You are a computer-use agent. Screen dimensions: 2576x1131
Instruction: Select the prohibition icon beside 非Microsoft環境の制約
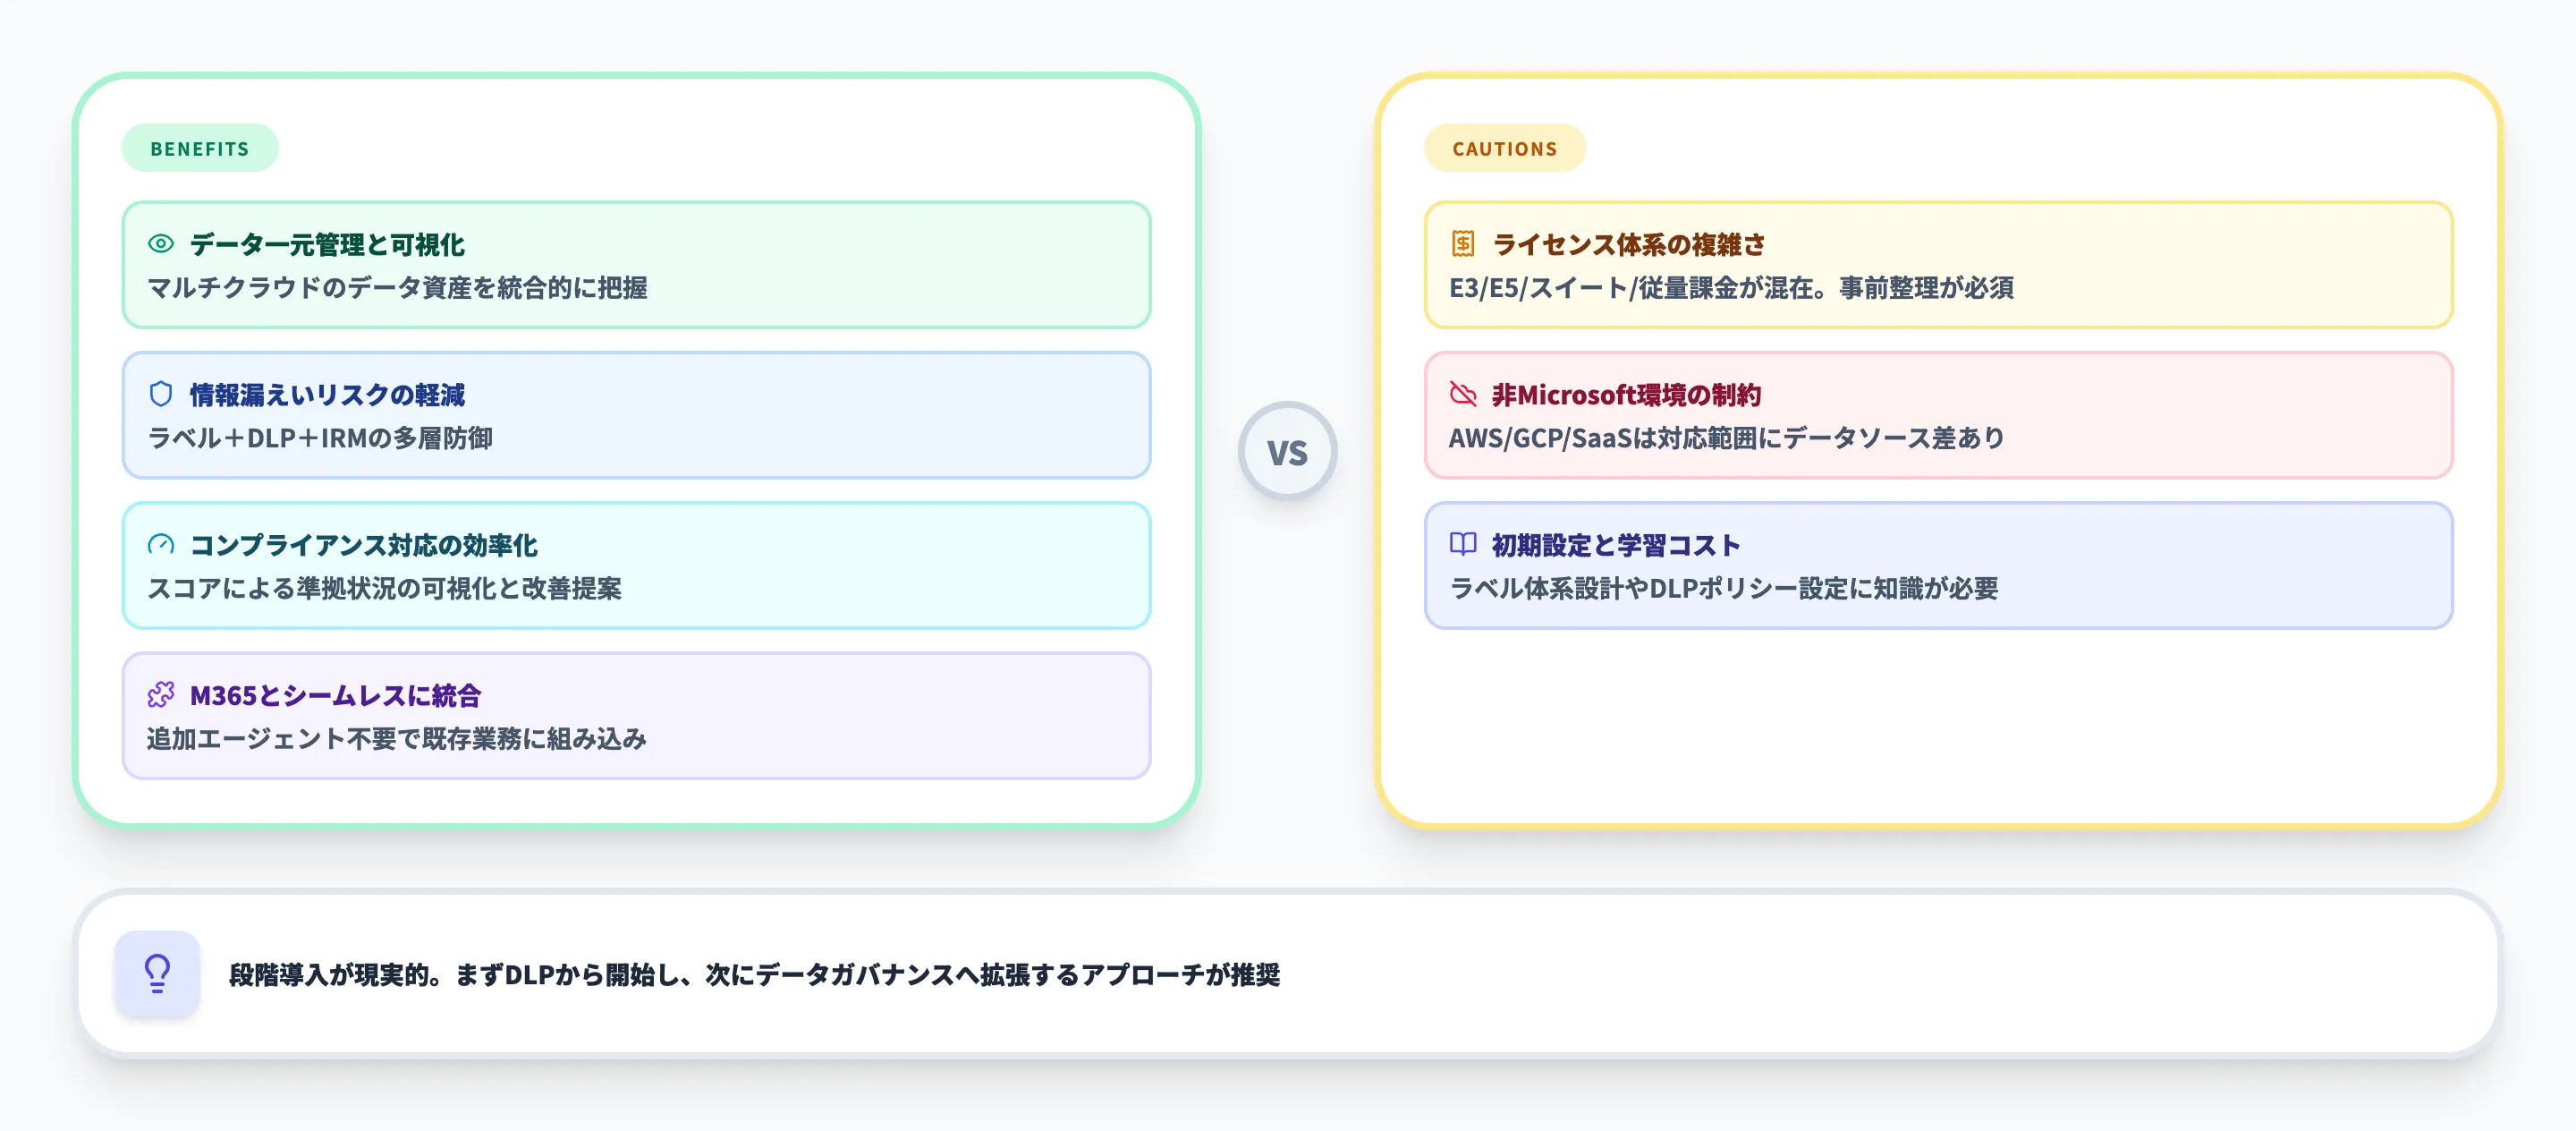[x=1462, y=394]
